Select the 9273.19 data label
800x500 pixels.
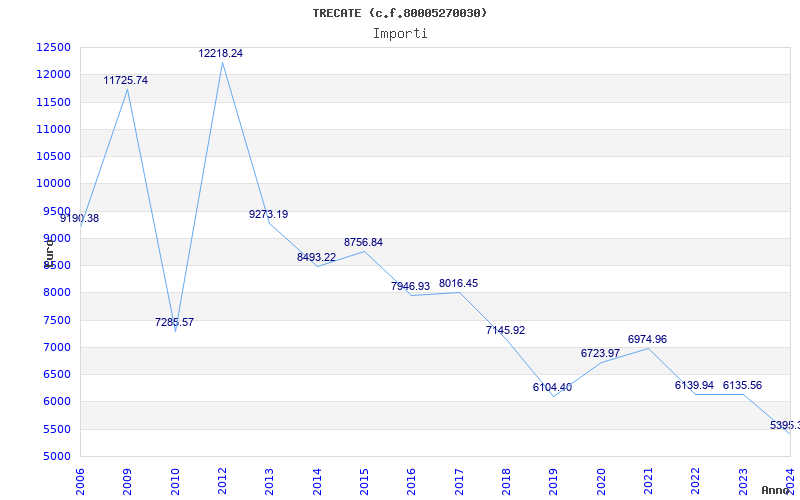tap(268, 214)
